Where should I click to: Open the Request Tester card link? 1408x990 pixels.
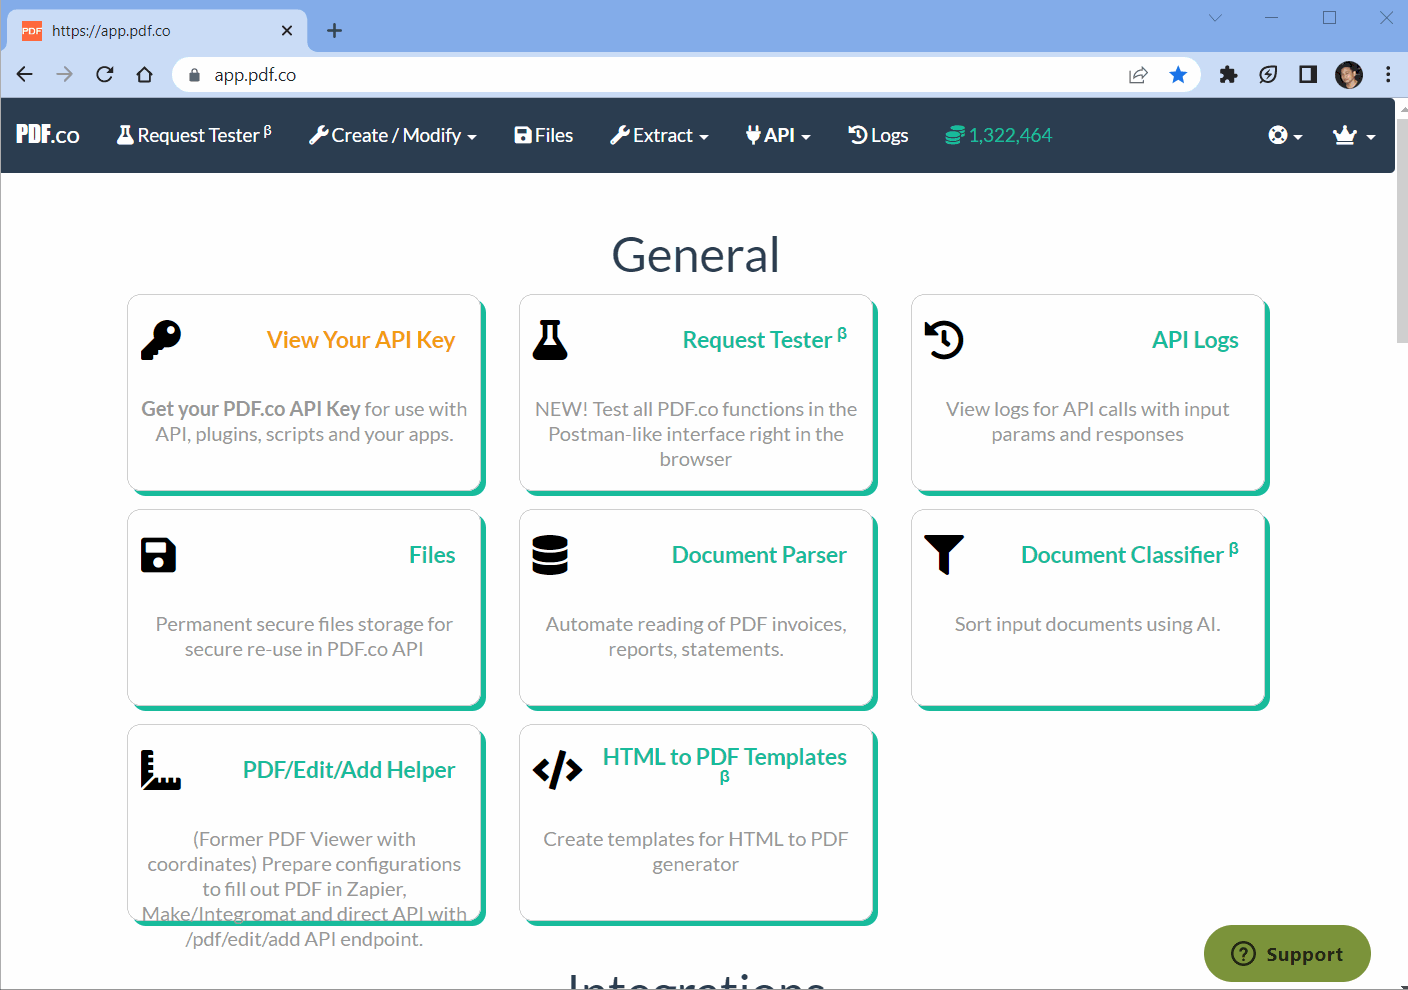click(x=764, y=340)
